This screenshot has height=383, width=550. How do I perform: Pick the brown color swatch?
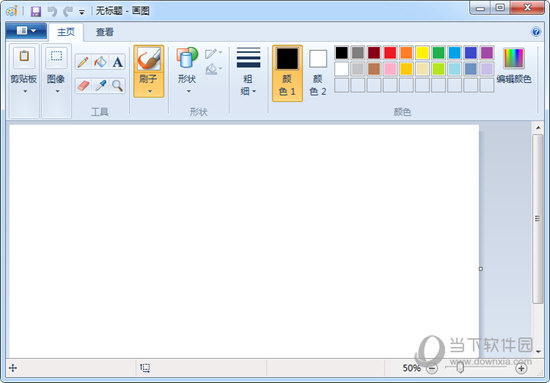(x=374, y=69)
